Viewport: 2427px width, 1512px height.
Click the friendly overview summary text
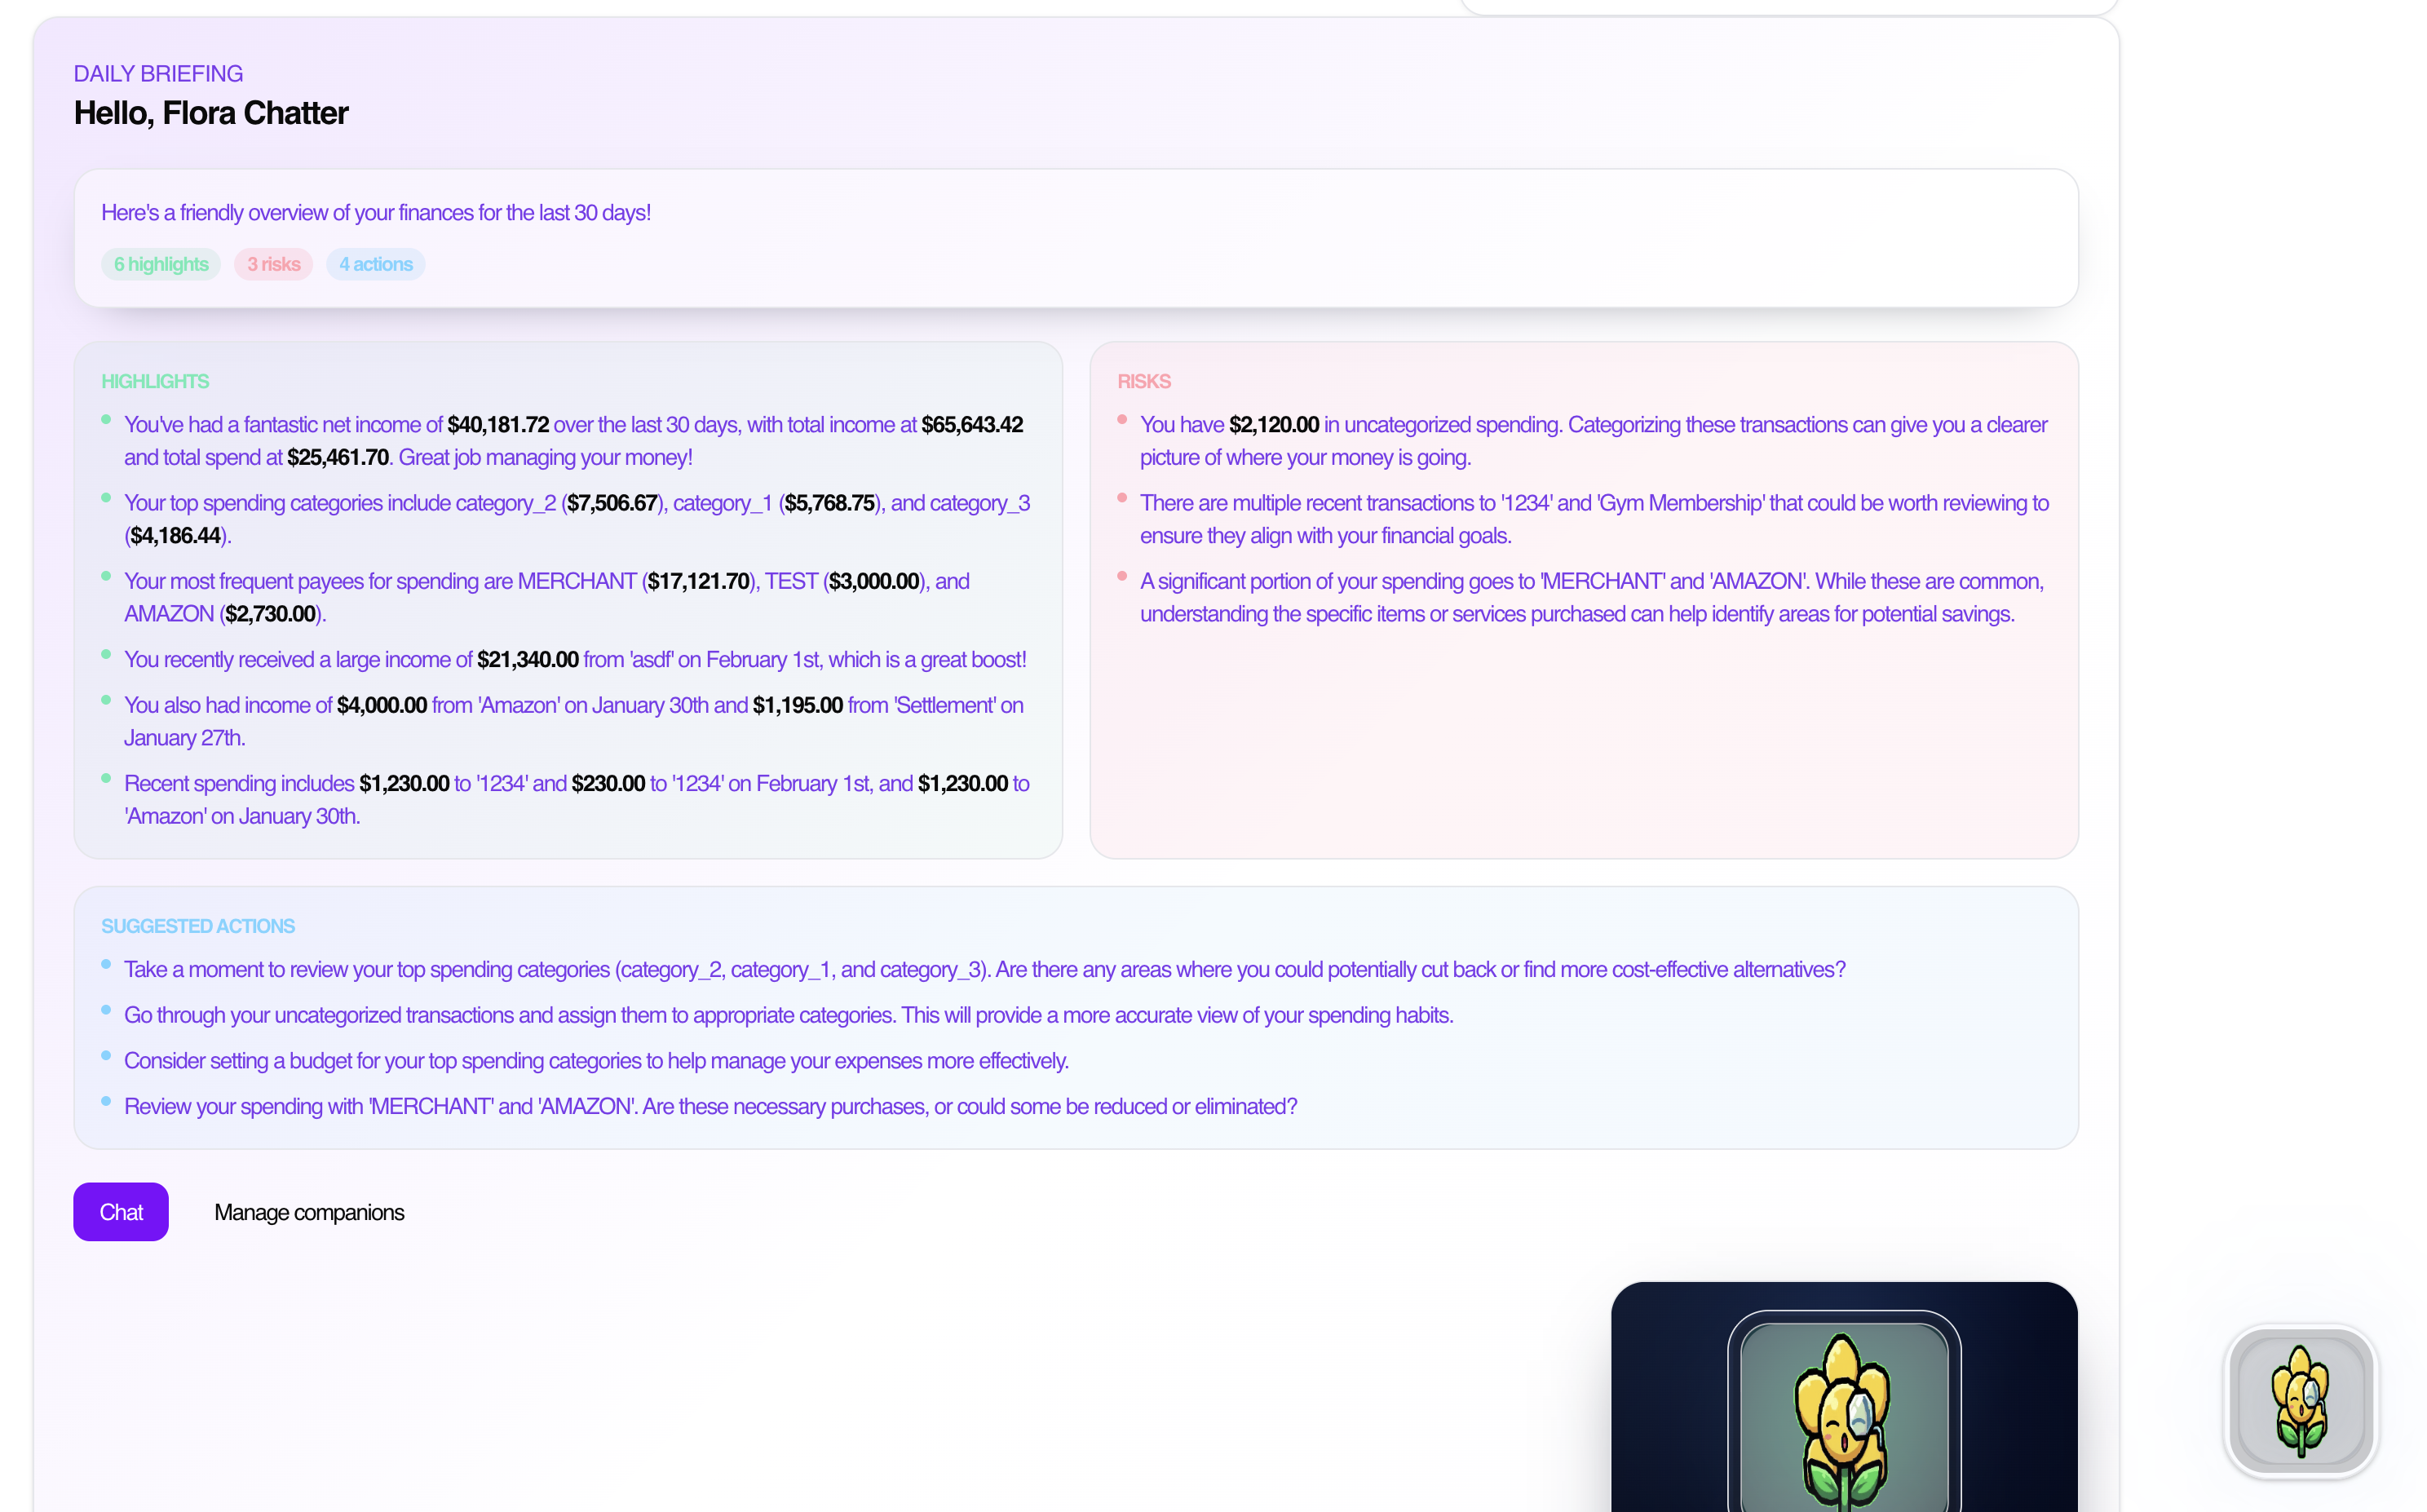pos(376,212)
